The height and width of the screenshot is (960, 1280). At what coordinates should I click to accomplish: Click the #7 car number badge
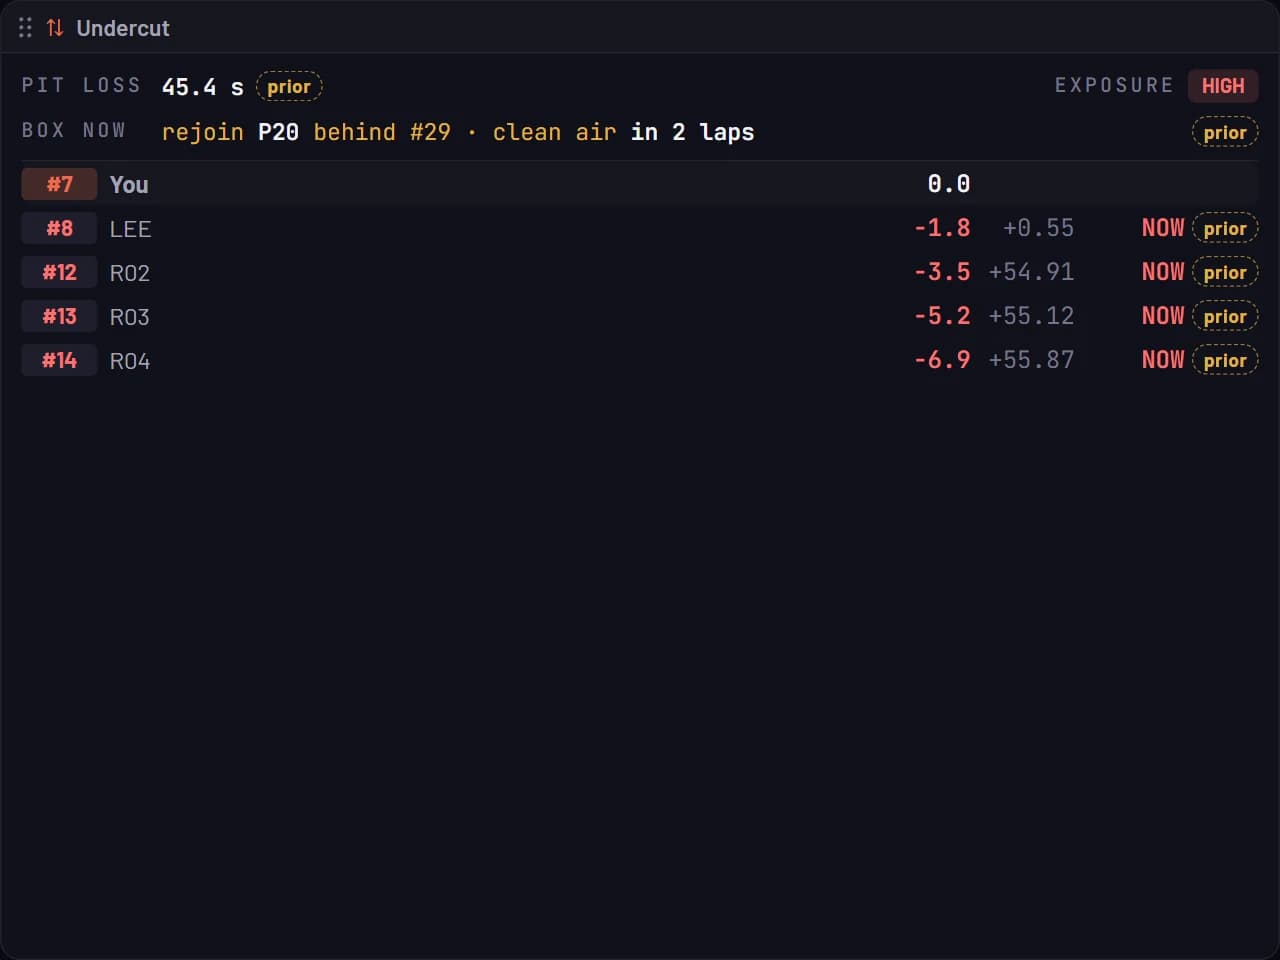coord(59,184)
